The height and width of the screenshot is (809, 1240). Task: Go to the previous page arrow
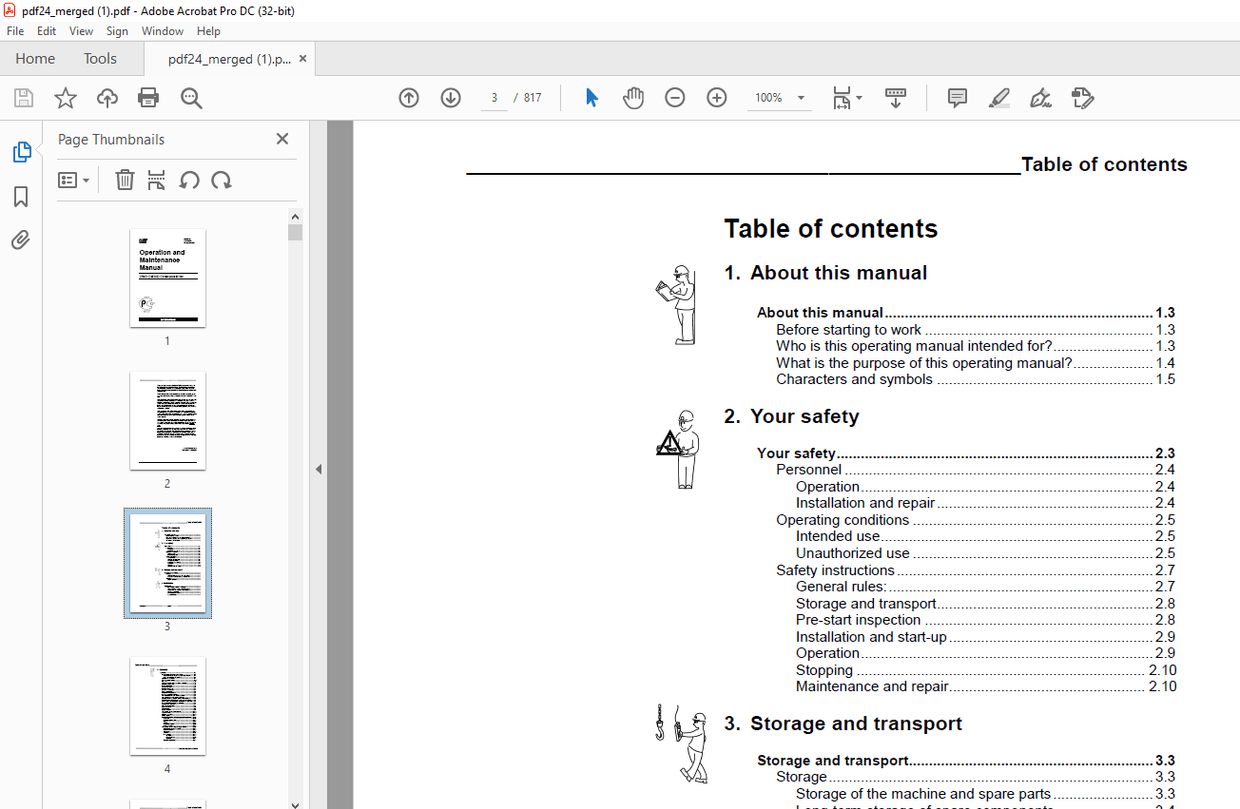click(x=409, y=98)
